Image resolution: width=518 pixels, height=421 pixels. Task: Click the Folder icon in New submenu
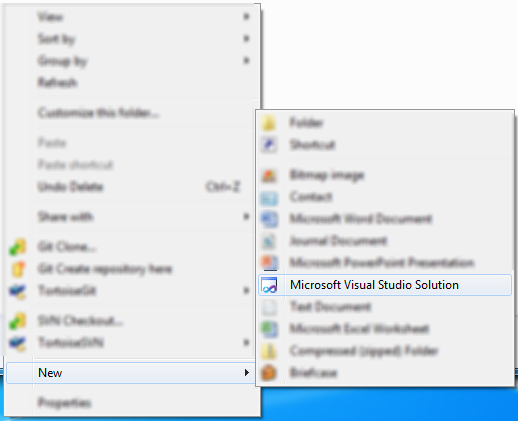tap(269, 123)
